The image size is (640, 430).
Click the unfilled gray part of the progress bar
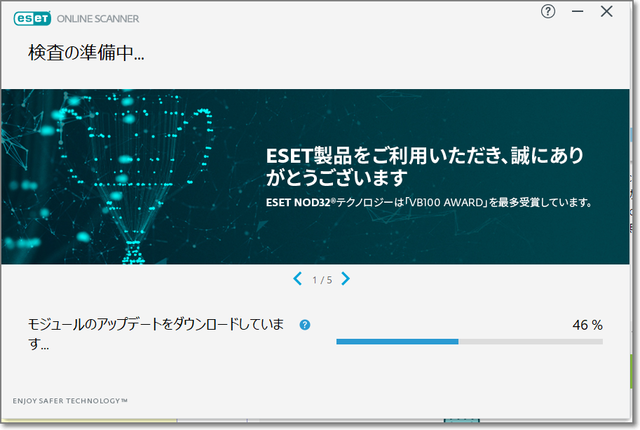pos(530,341)
